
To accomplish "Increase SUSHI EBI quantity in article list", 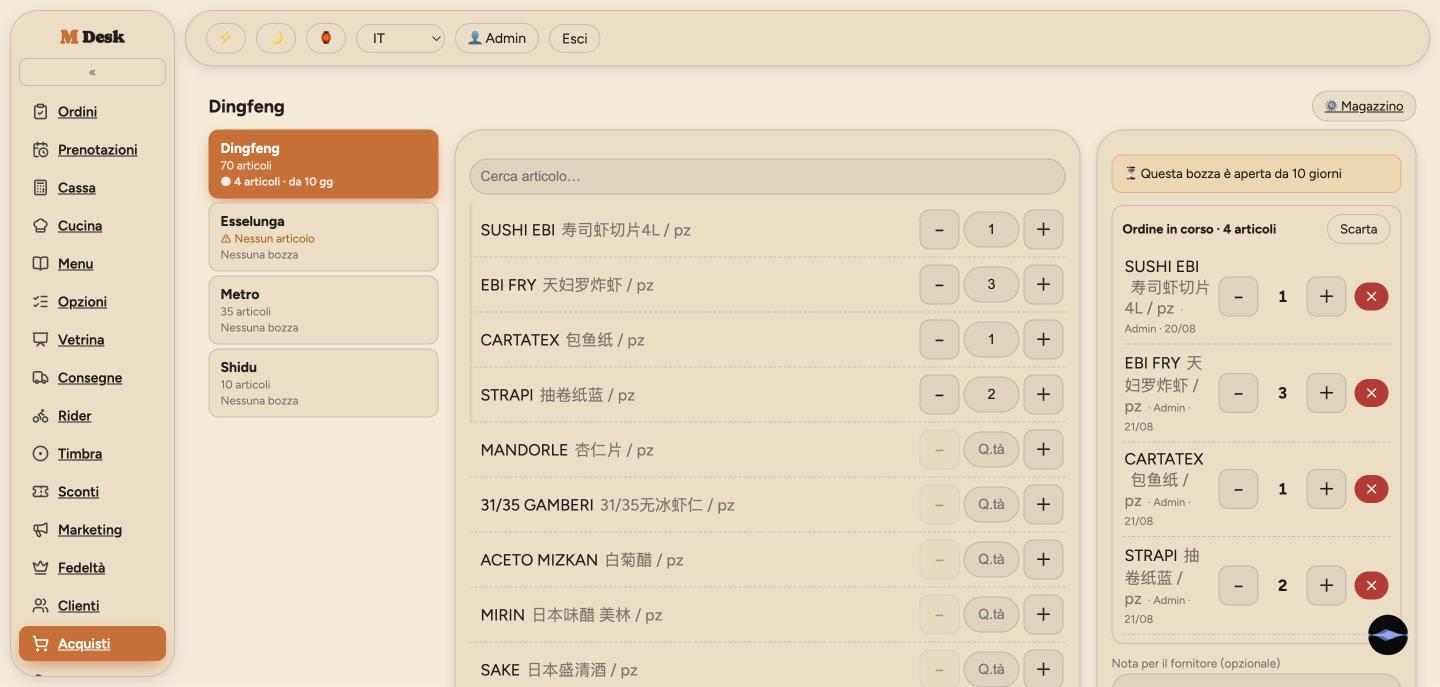I will click(x=1043, y=230).
